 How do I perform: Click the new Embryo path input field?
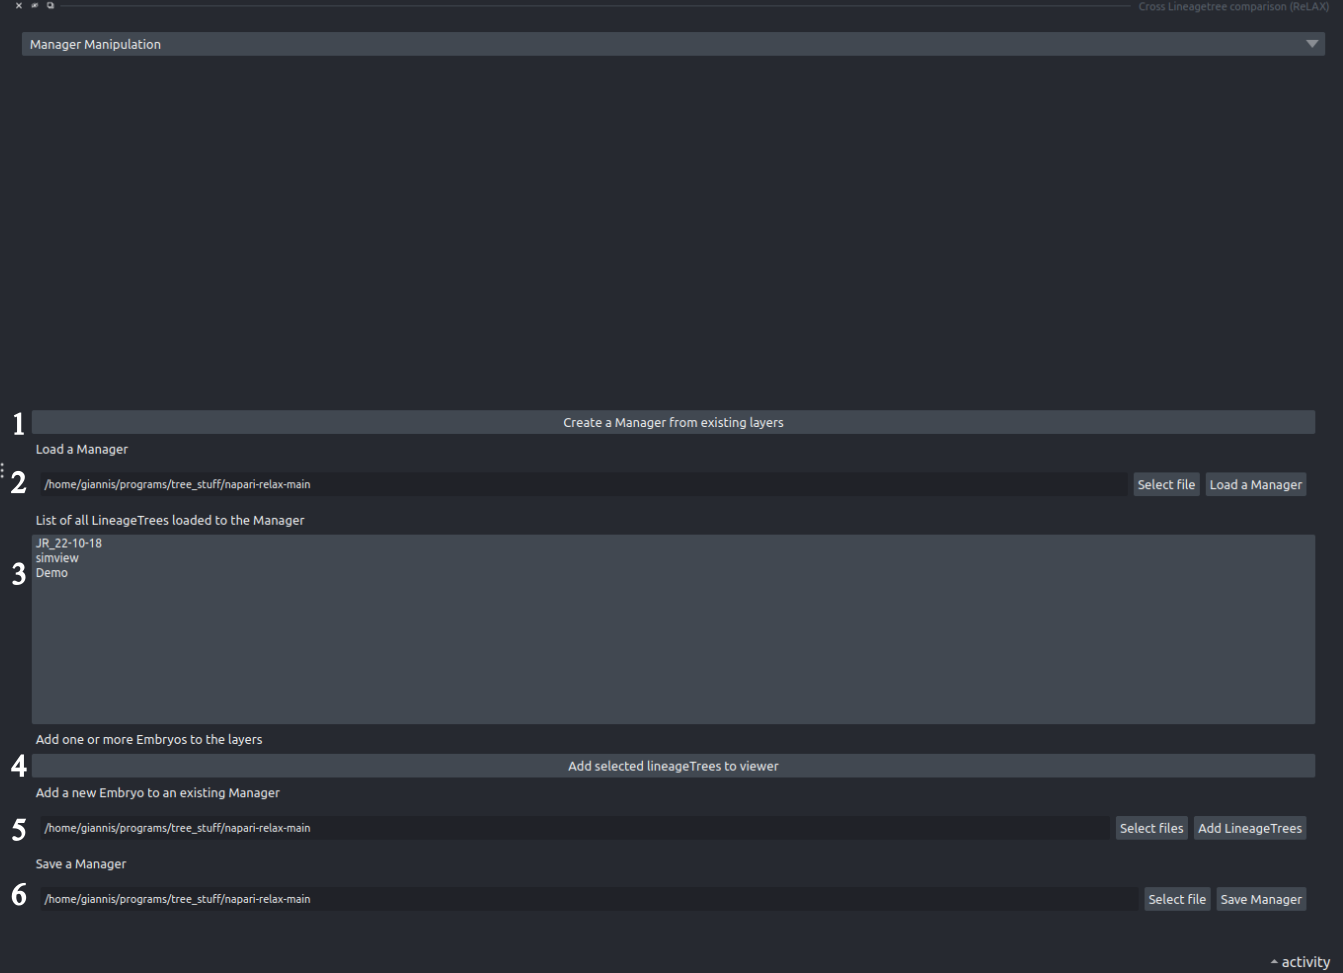(574, 828)
